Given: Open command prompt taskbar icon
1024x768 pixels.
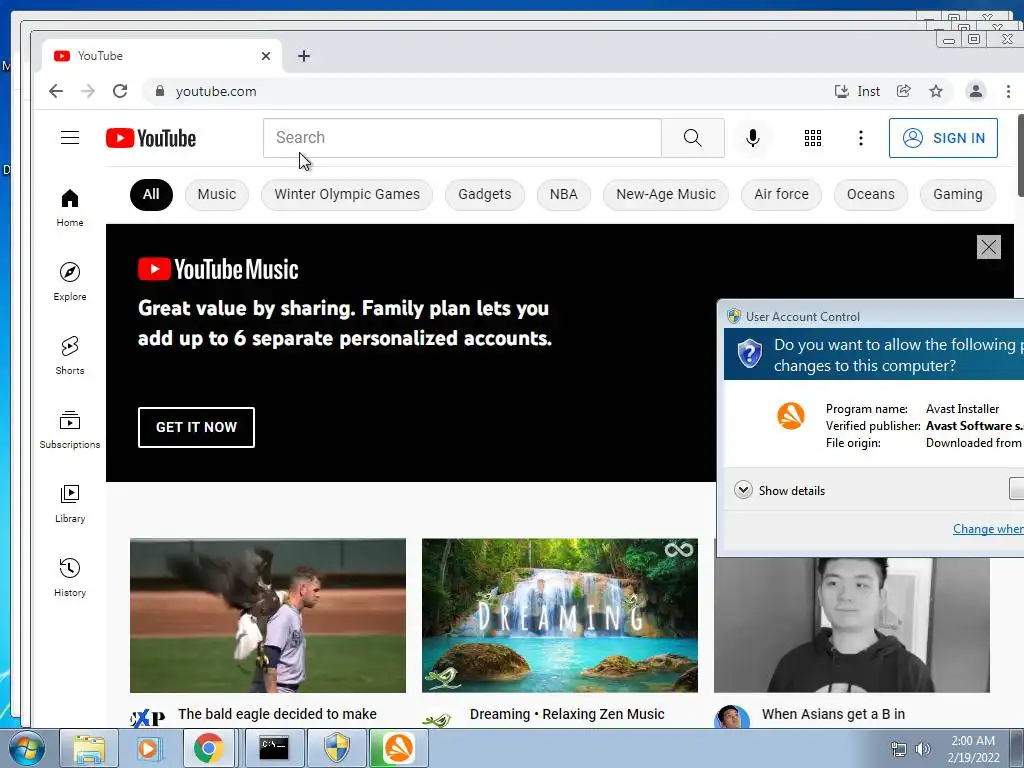Looking at the screenshot, I should (274, 748).
